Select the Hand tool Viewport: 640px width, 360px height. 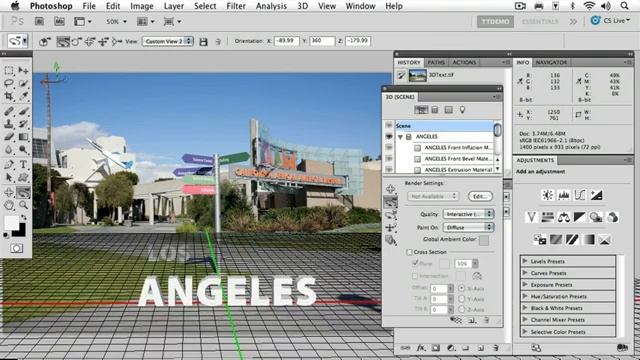click(9, 205)
